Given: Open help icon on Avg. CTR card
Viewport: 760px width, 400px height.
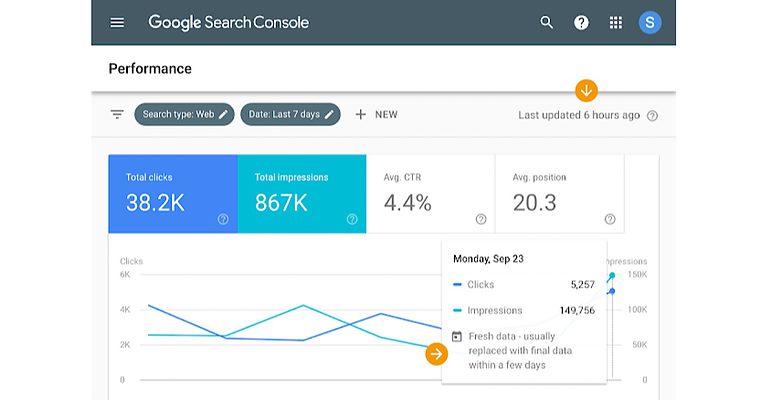Looking at the screenshot, I should coord(481,219).
